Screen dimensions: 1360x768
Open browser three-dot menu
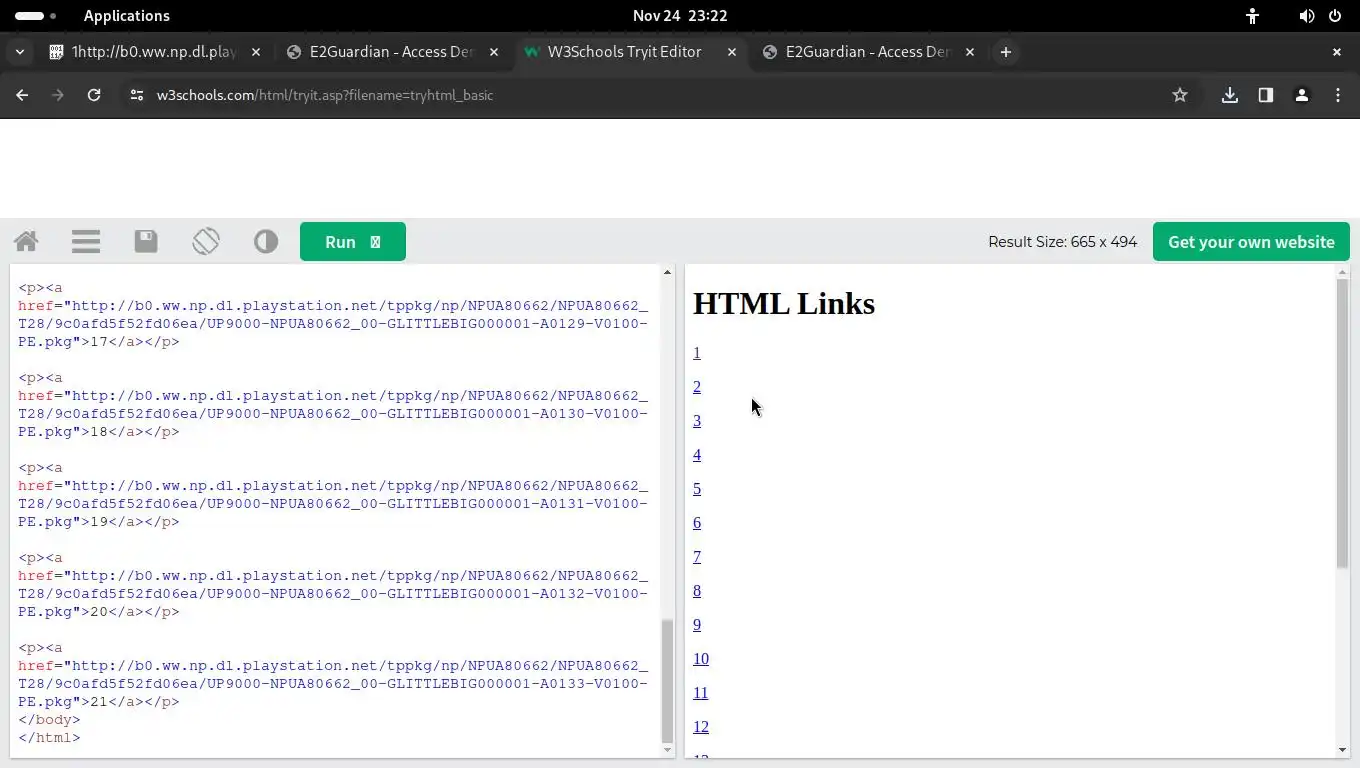pos(1338,95)
